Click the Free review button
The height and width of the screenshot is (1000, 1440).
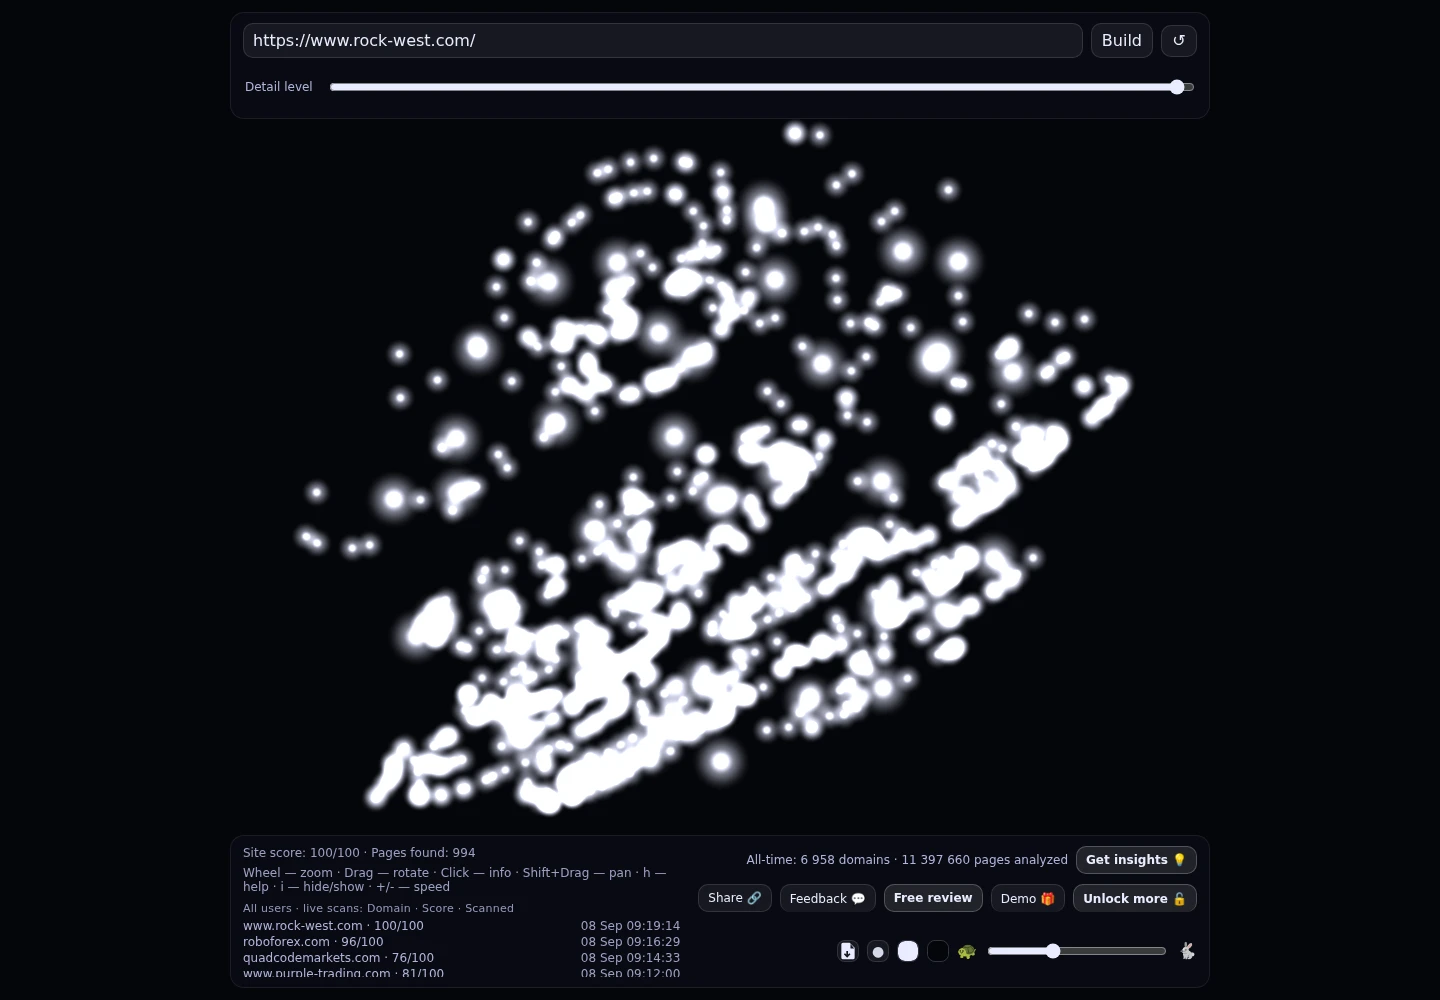click(933, 898)
